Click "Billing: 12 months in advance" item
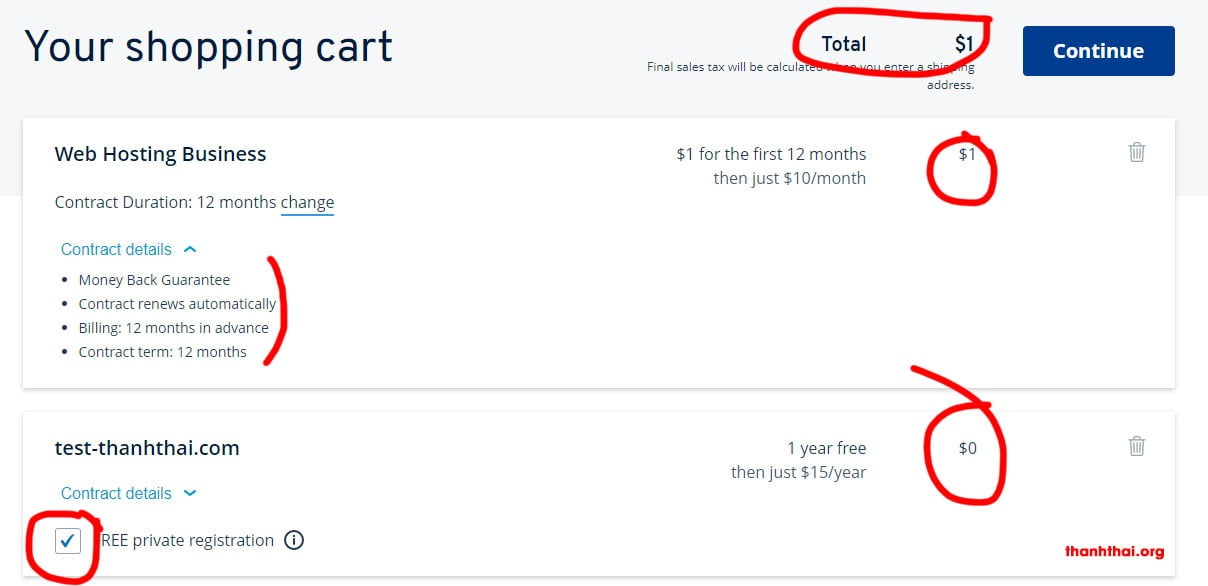Viewport: 1208px width, 586px height. [173, 328]
